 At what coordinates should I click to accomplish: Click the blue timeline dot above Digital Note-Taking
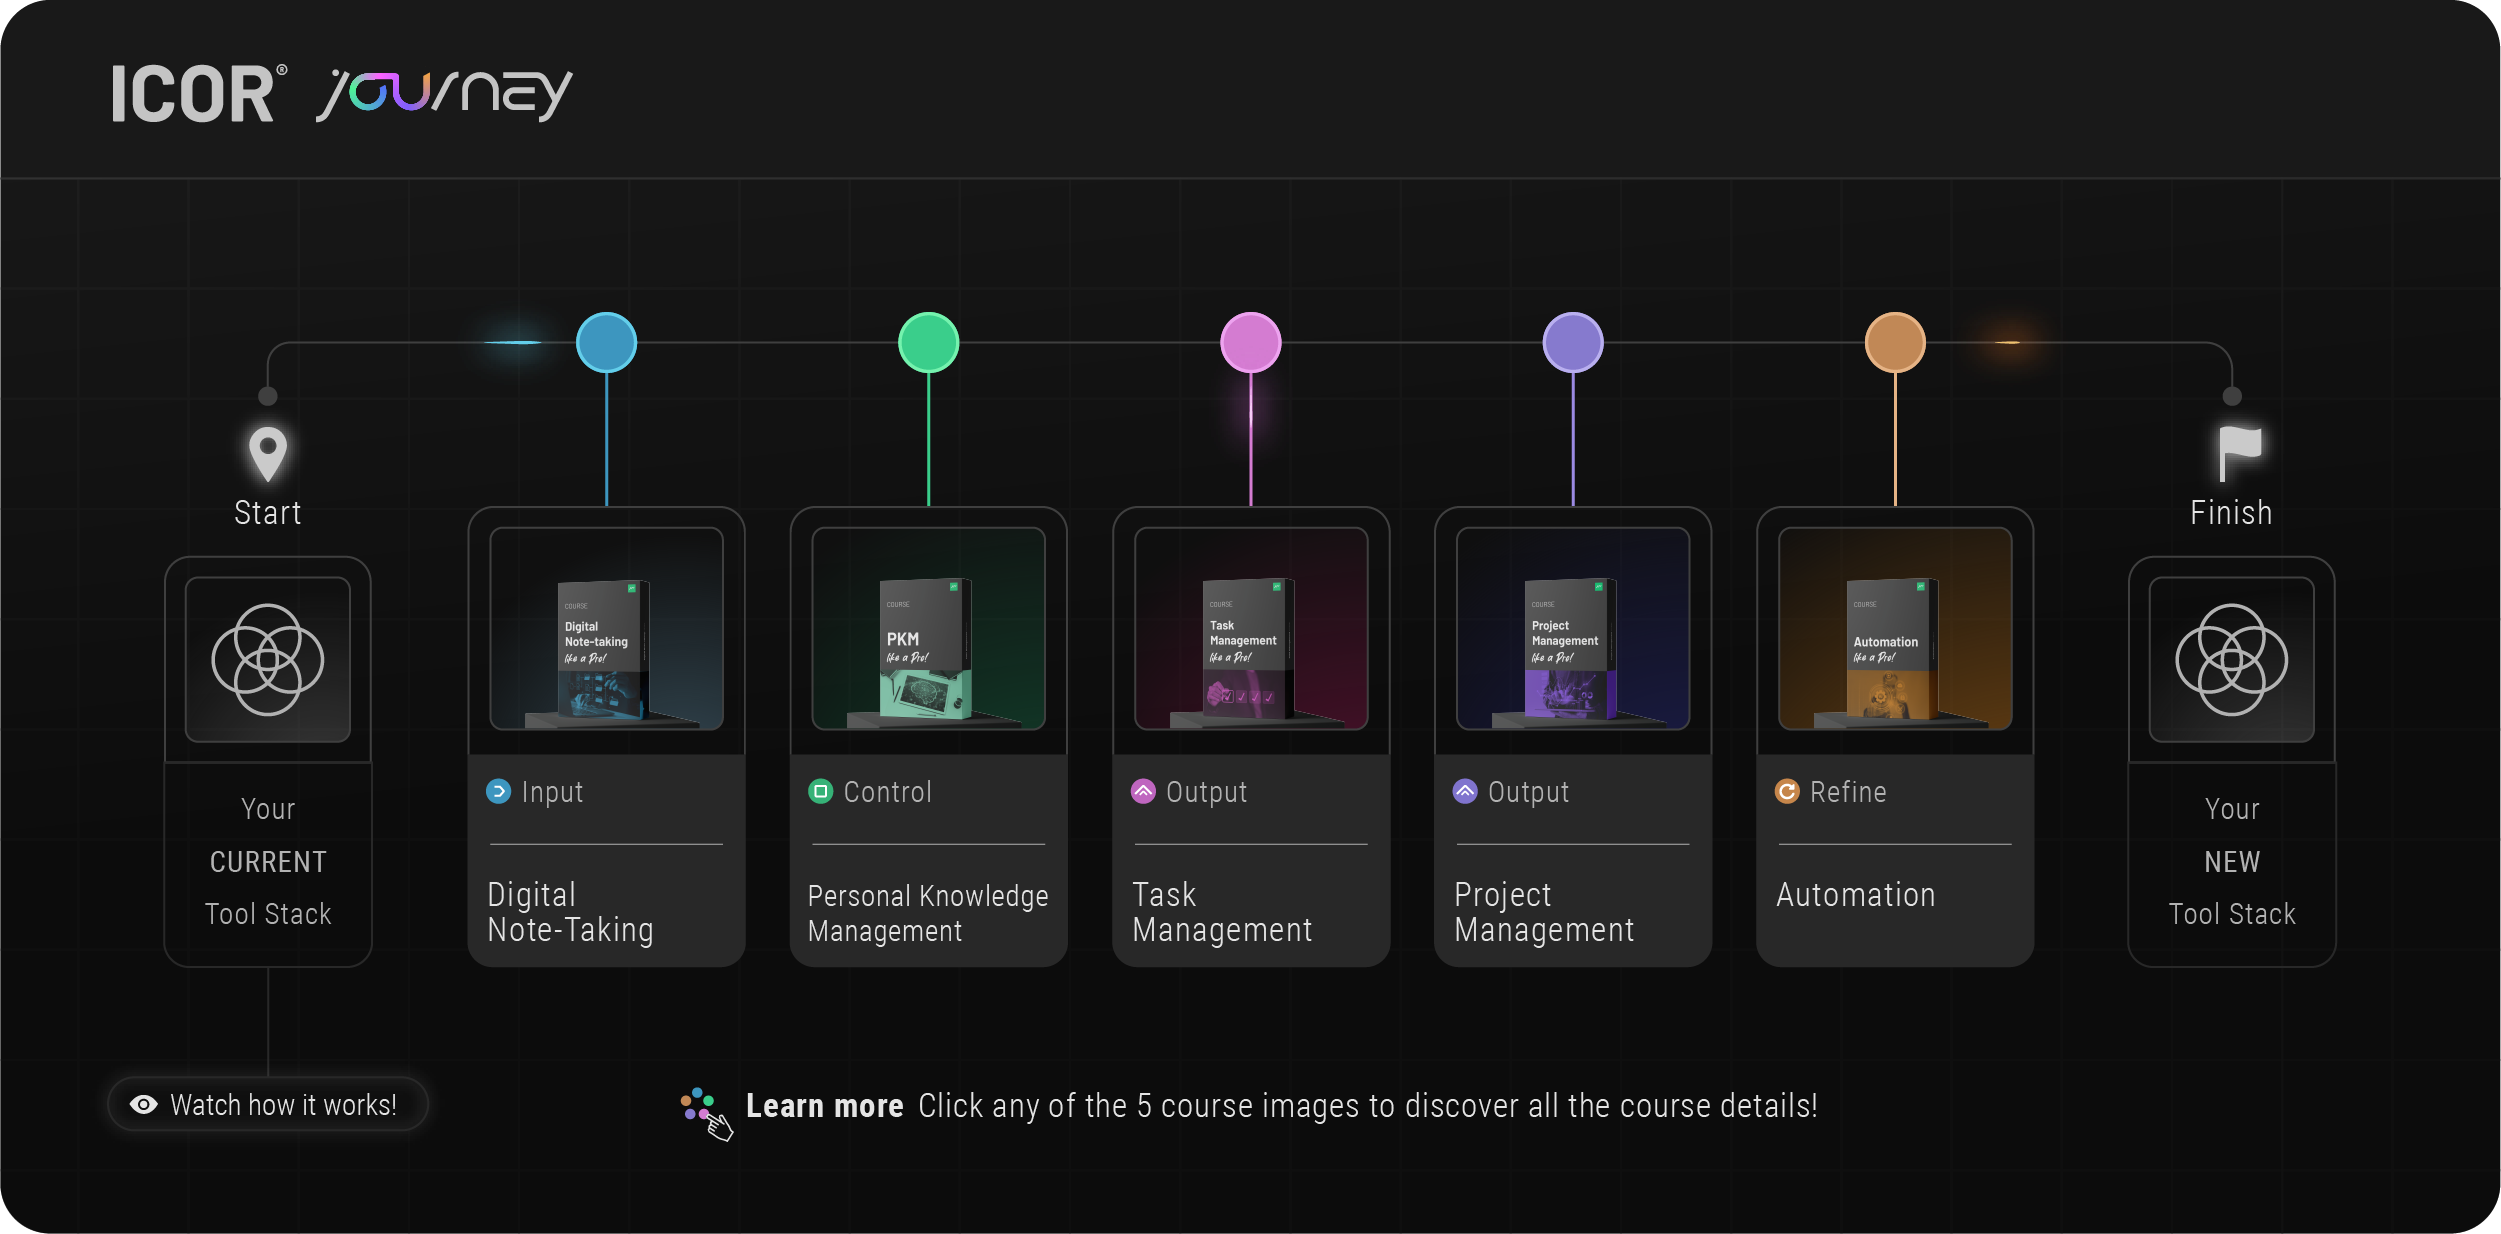click(606, 342)
